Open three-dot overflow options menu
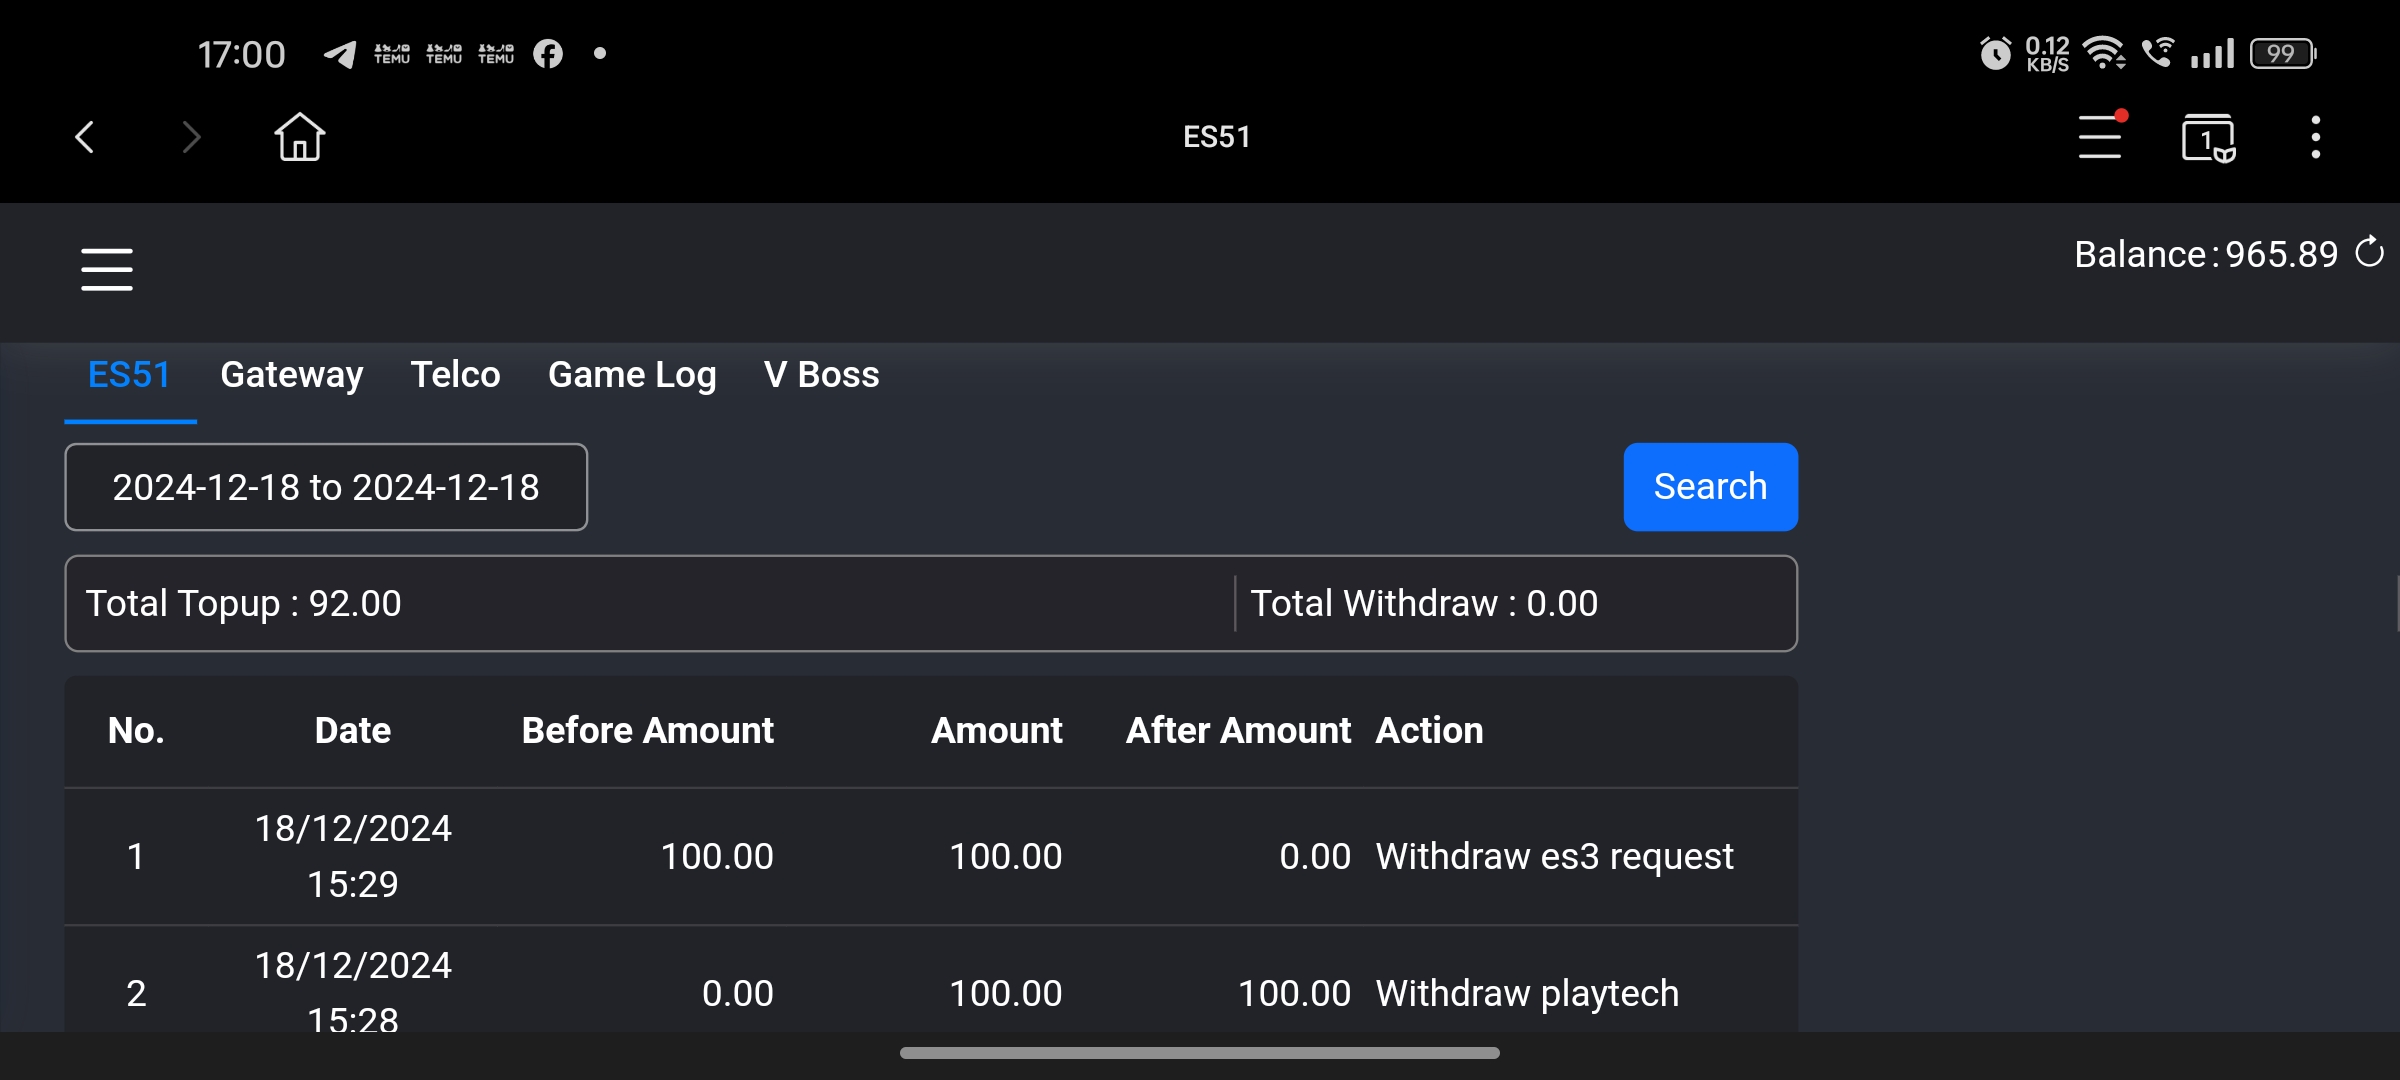This screenshot has height=1080, width=2400. coord(2315,137)
